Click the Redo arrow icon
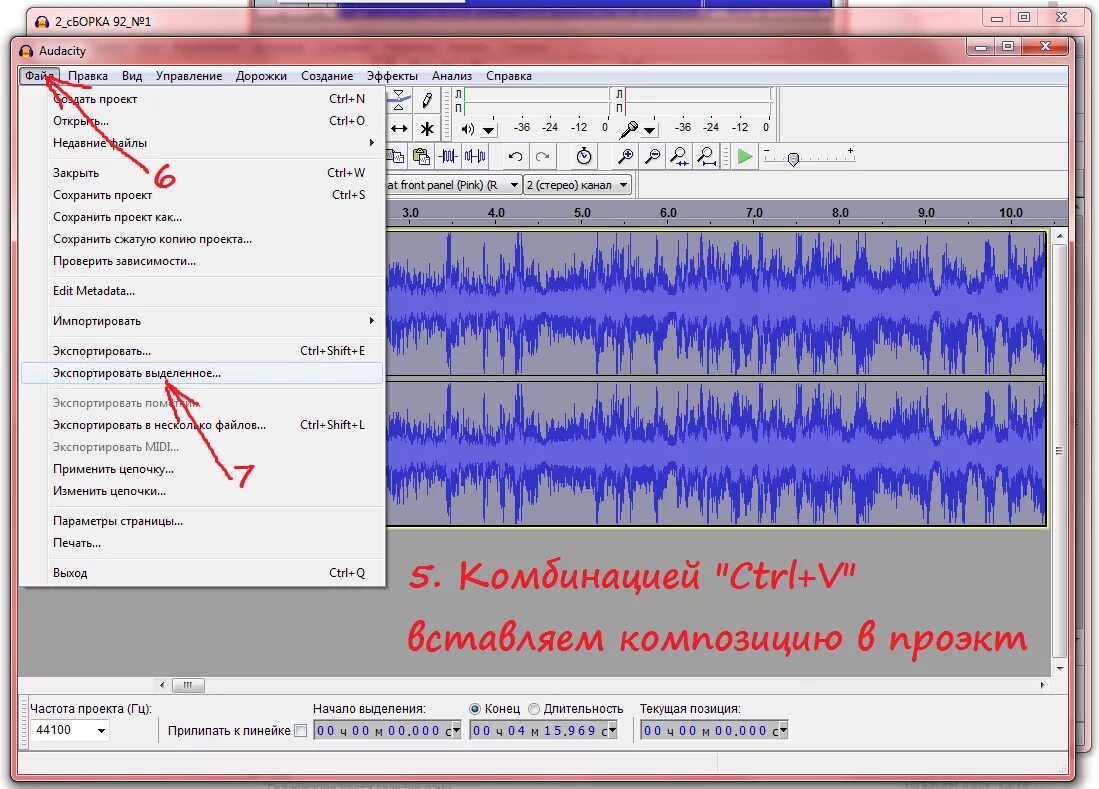Viewport: 1099px width, 789px height. 542,156
